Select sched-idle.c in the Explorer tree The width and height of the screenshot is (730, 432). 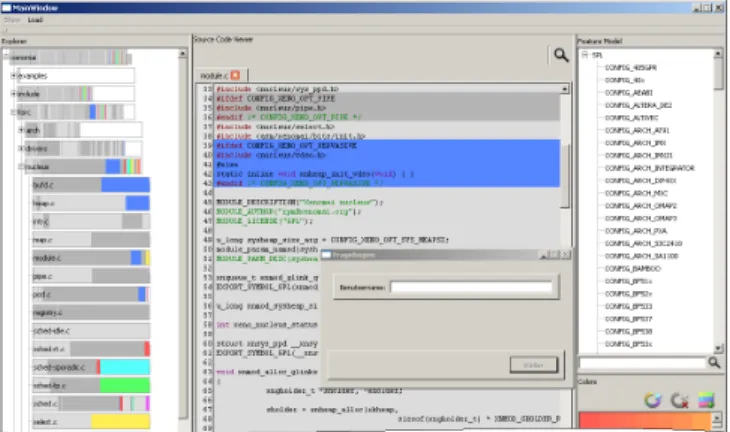tap(91, 331)
